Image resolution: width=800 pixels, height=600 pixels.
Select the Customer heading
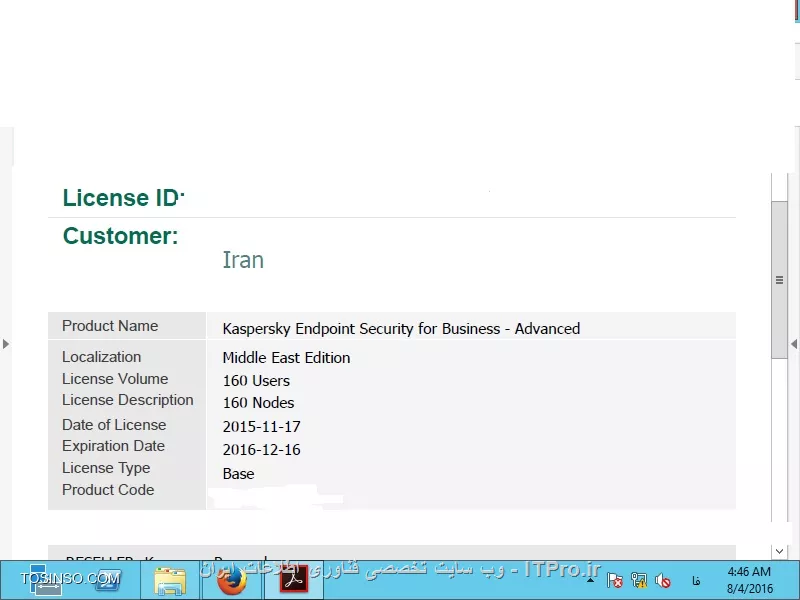click(x=120, y=236)
